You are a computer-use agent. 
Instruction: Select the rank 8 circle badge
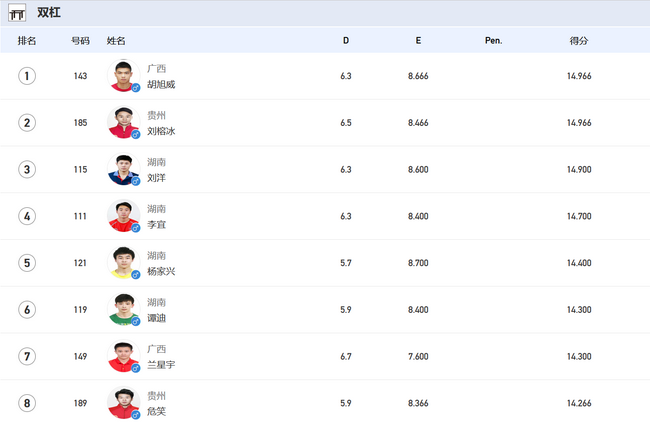[x=27, y=403]
